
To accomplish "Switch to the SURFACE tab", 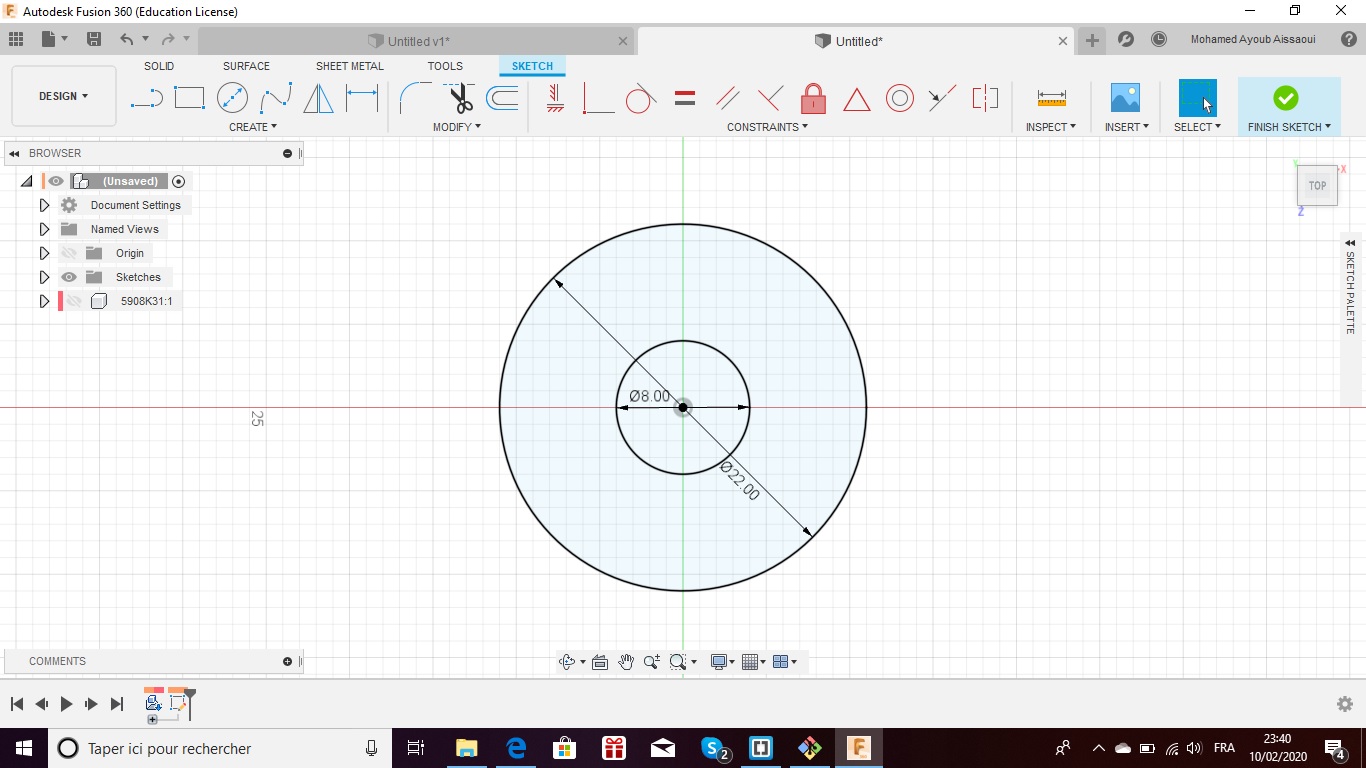I will pos(246,66).
